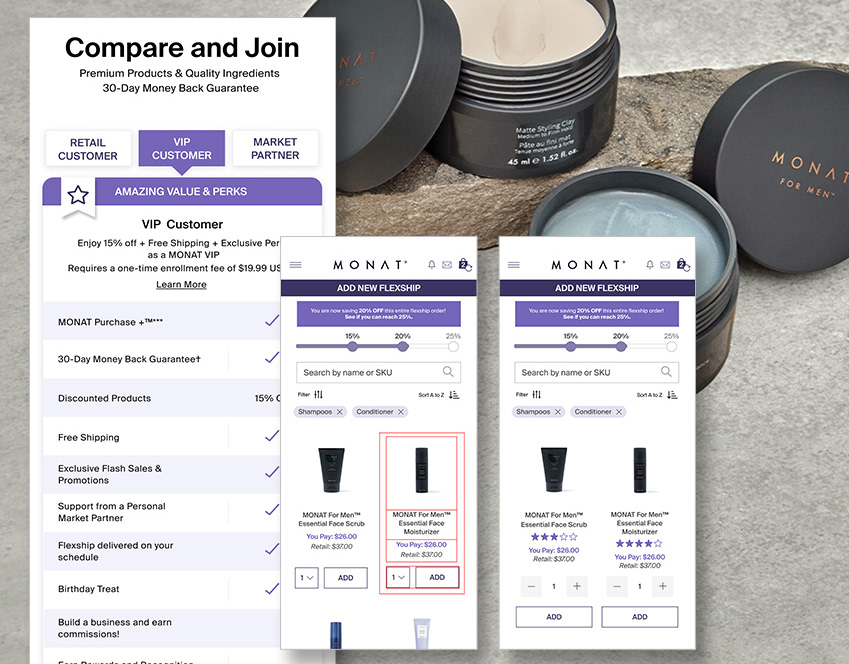This screenshot has width=849, height=664.
Task: Click 25% discount slider point in right phone
Action: pos(671,347)
